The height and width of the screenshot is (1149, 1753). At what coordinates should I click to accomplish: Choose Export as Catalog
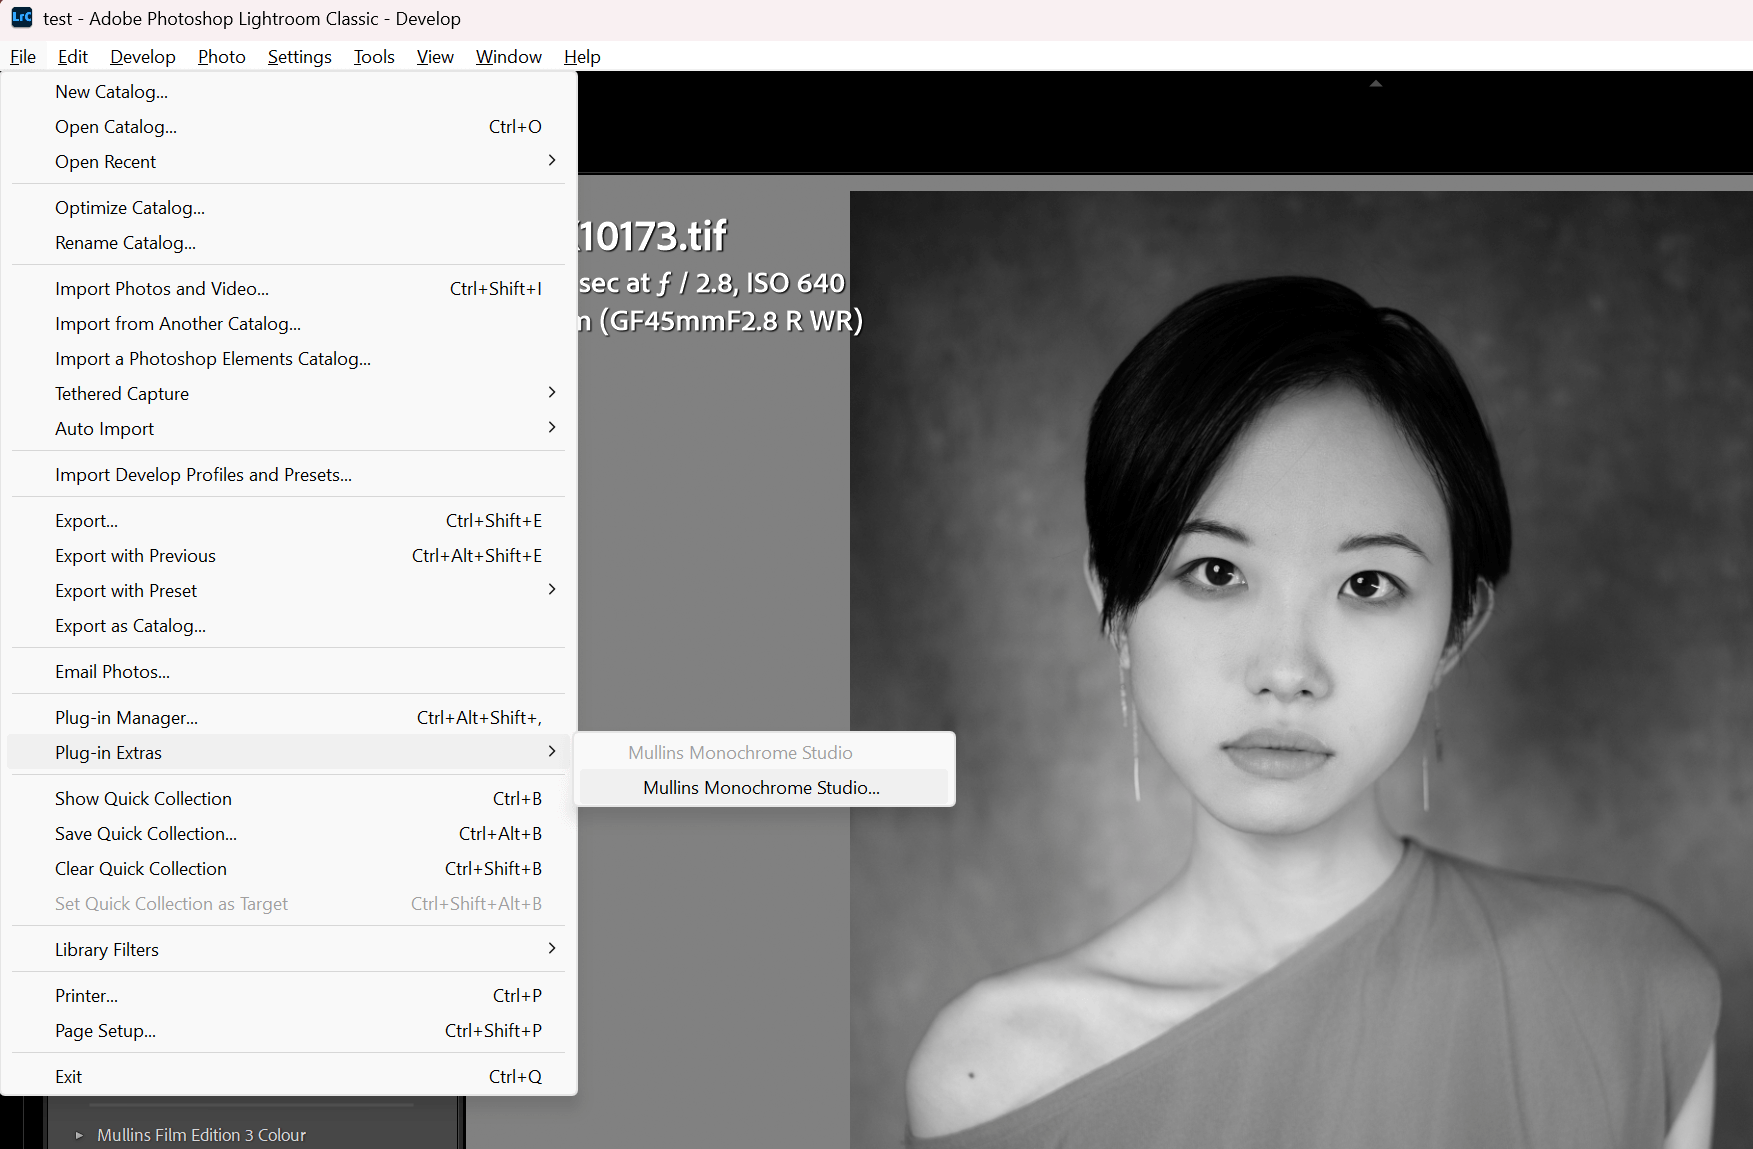tap(130, 625)
